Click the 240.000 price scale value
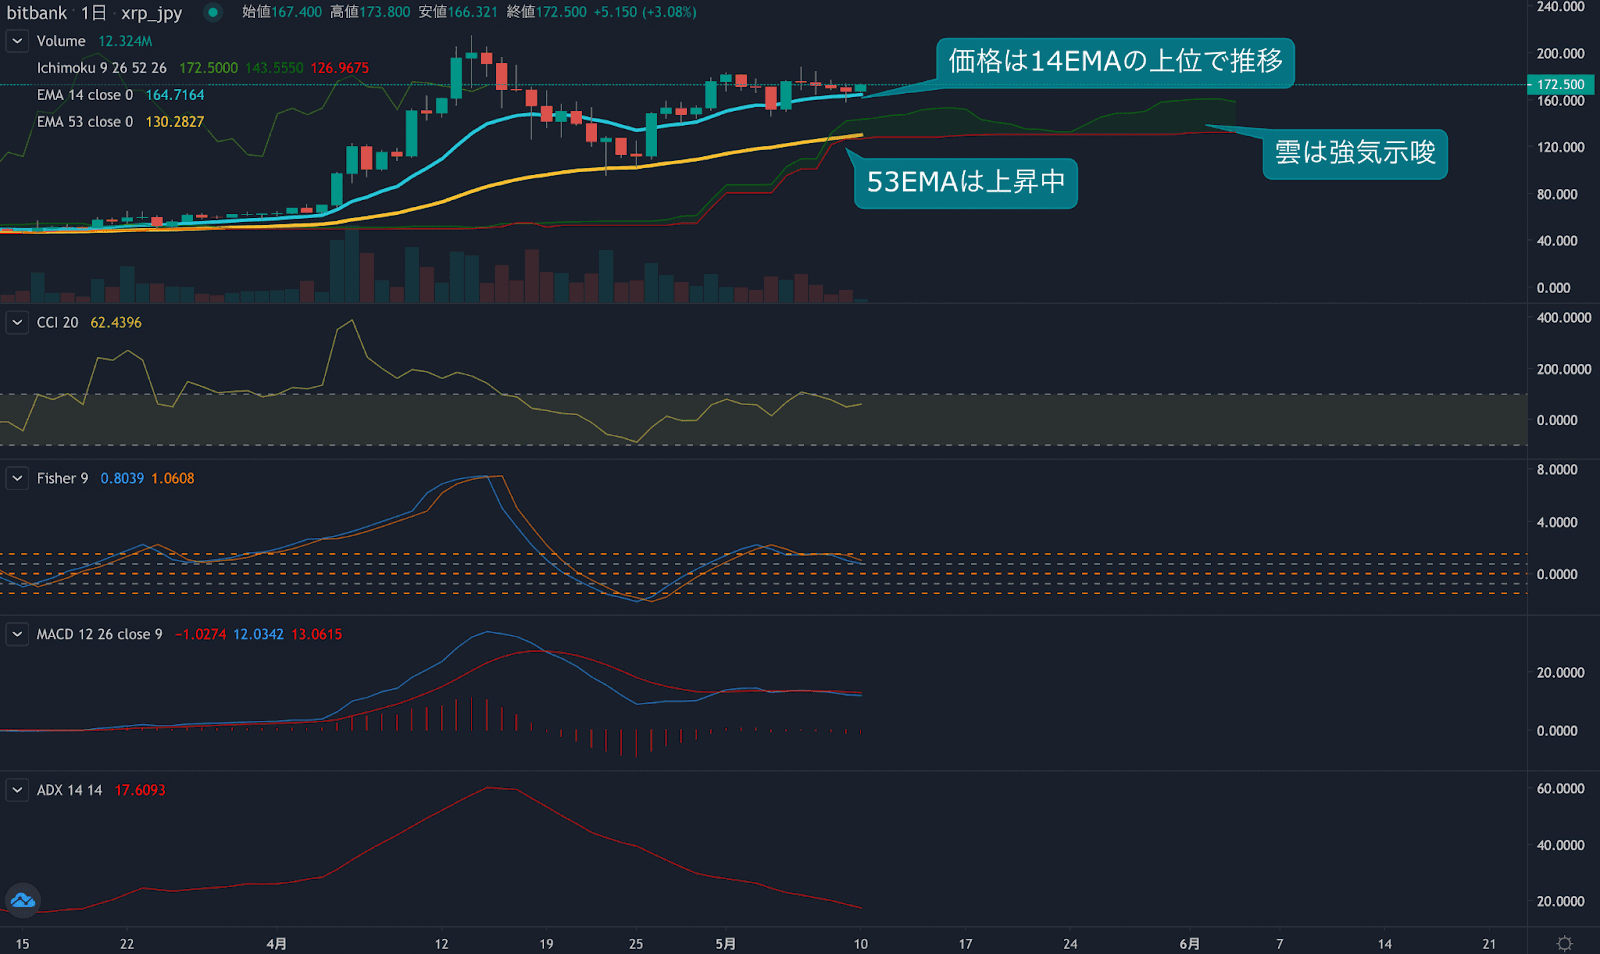This screenshot has height=954, width=1600. pyautogui.click(x=1560, y=6)
